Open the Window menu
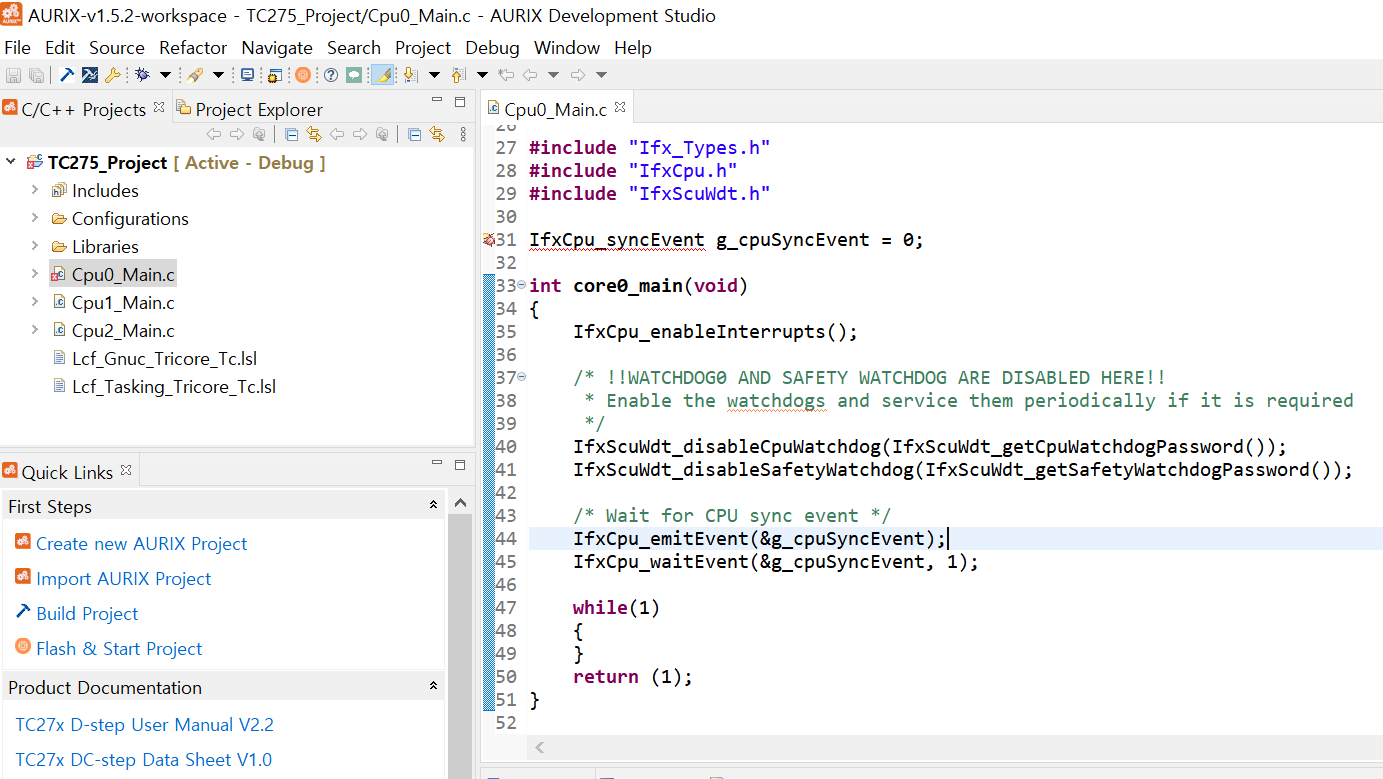 click(x=567, y=48)
